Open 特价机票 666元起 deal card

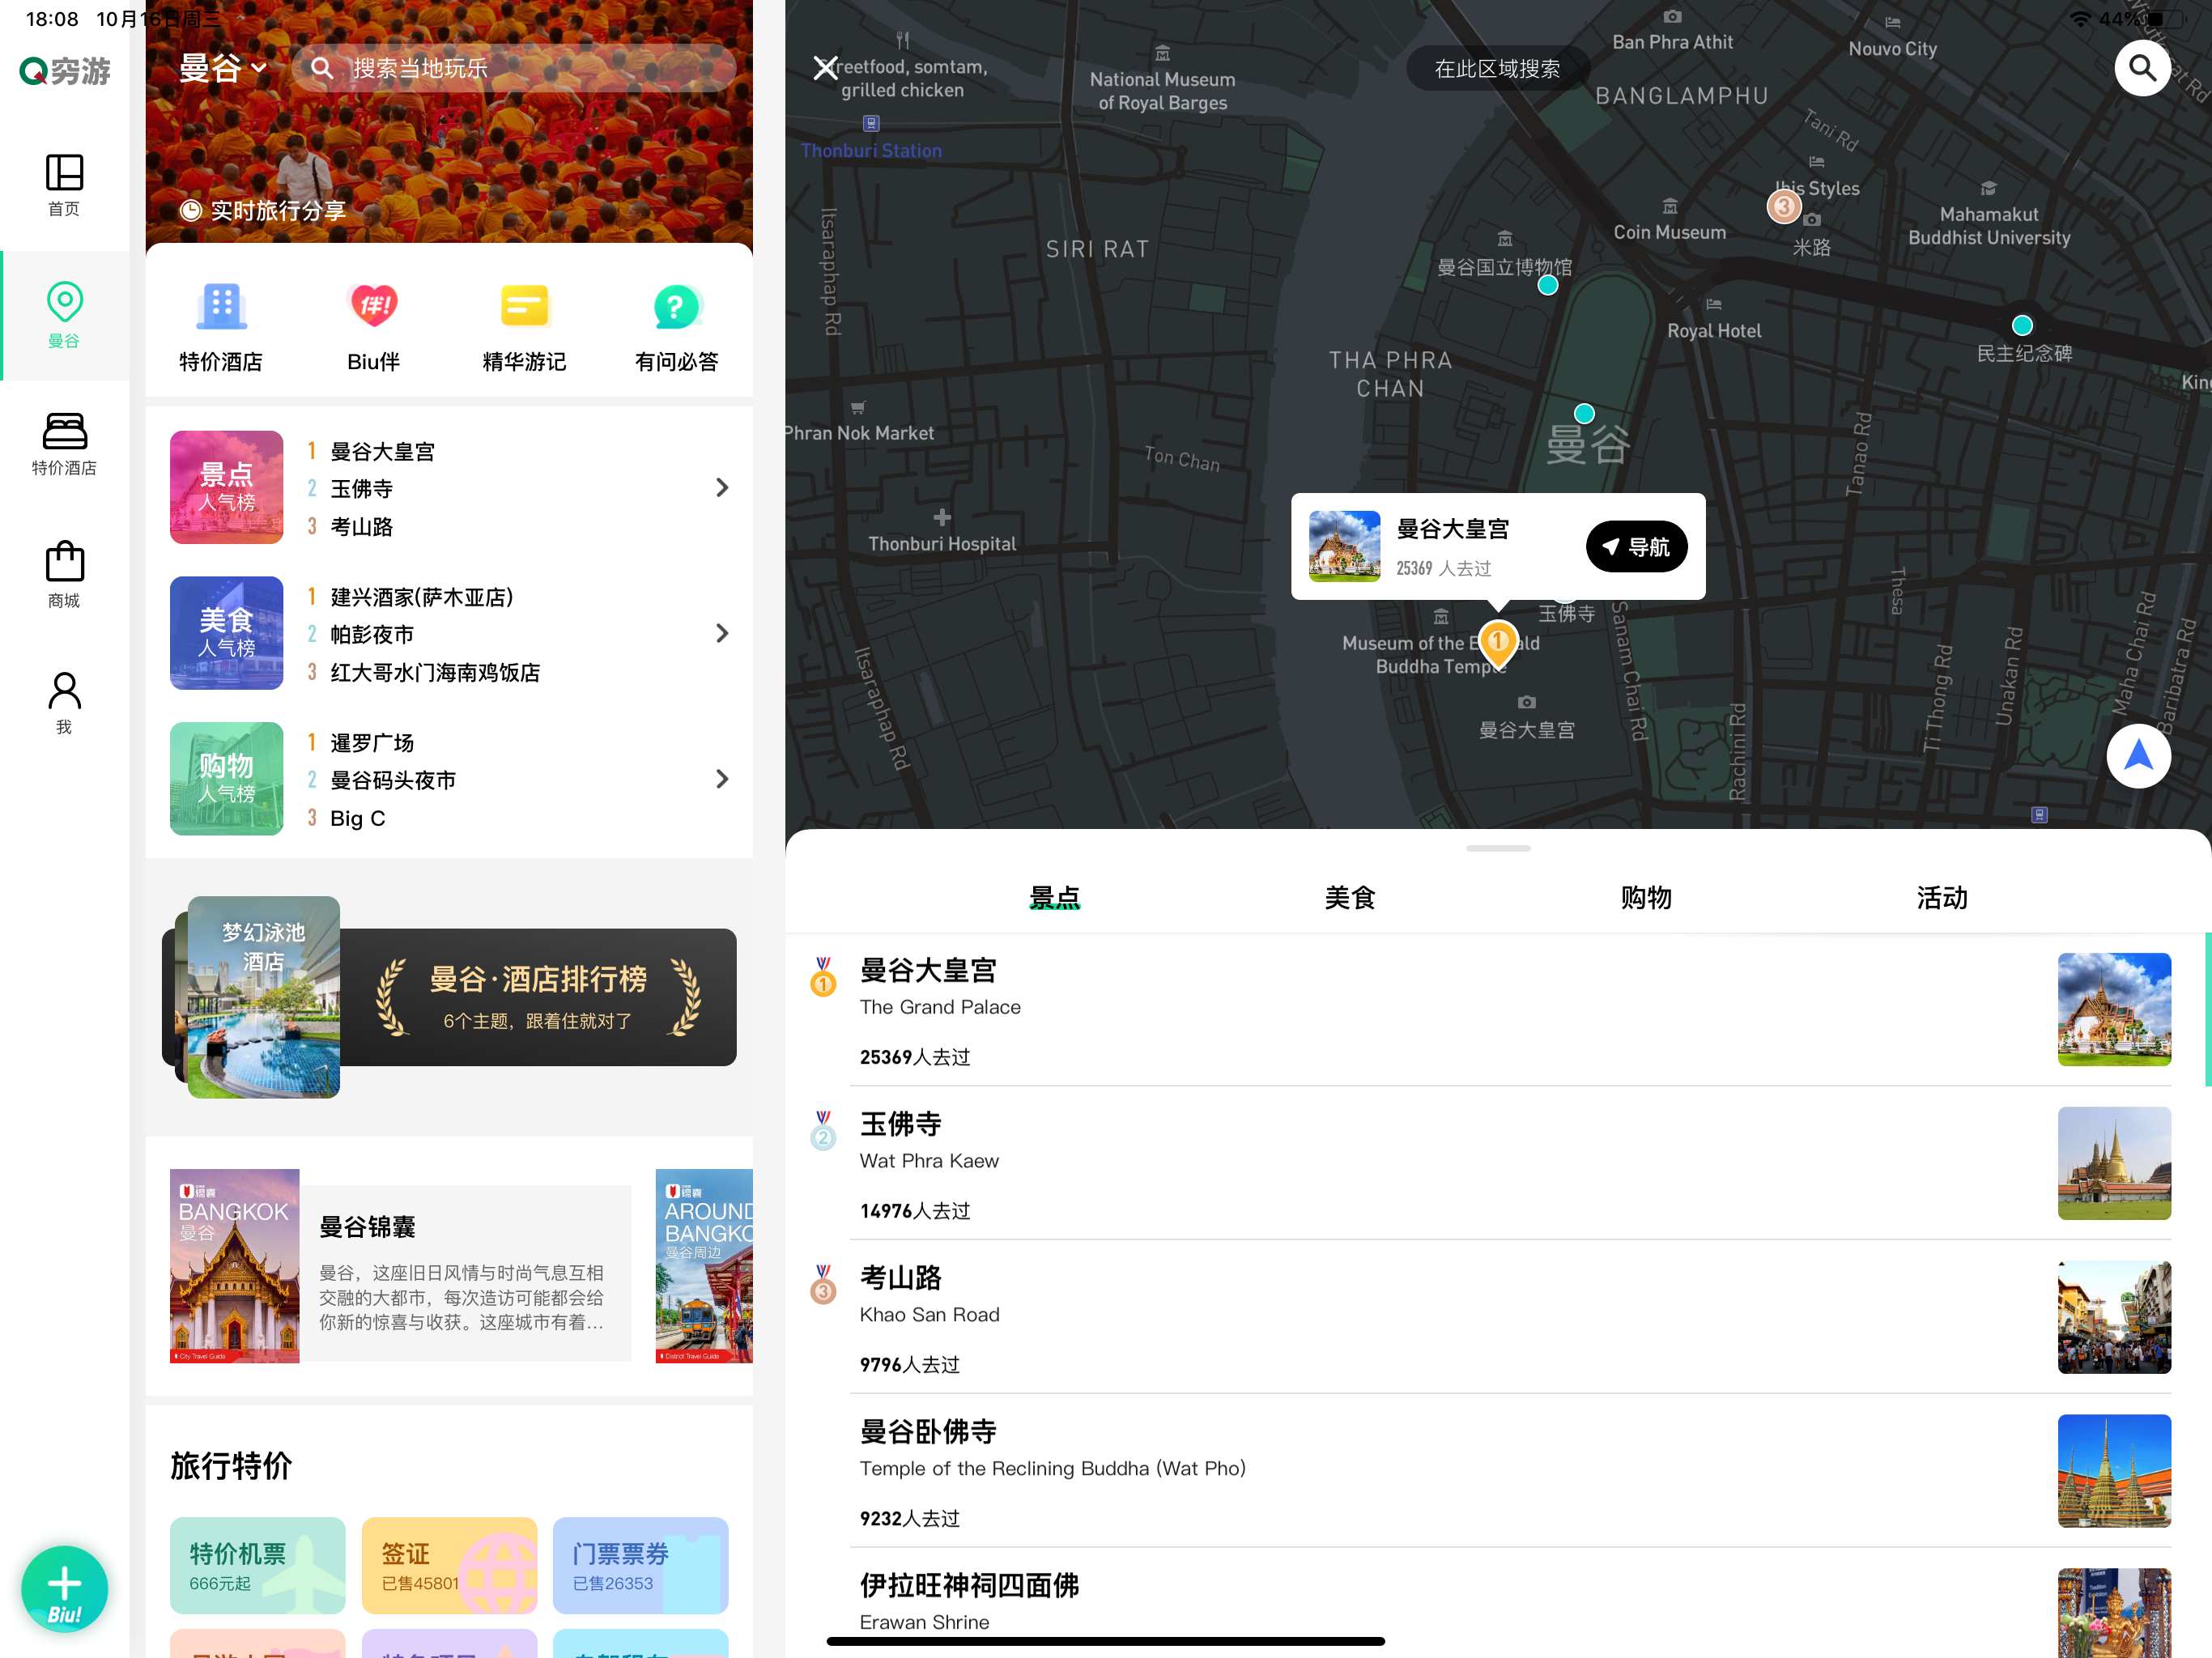pyautogui.click(x=257, y=1565)
